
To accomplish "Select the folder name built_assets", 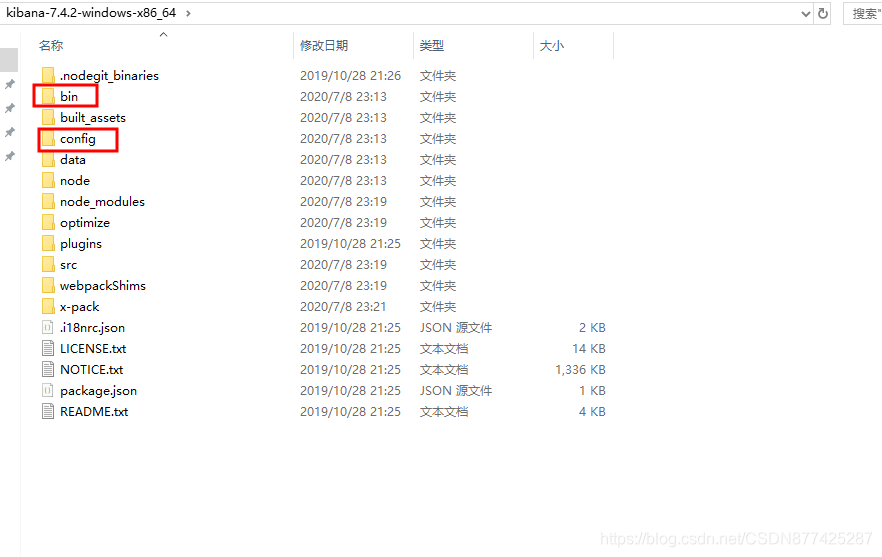I will [x=93, y=118].
